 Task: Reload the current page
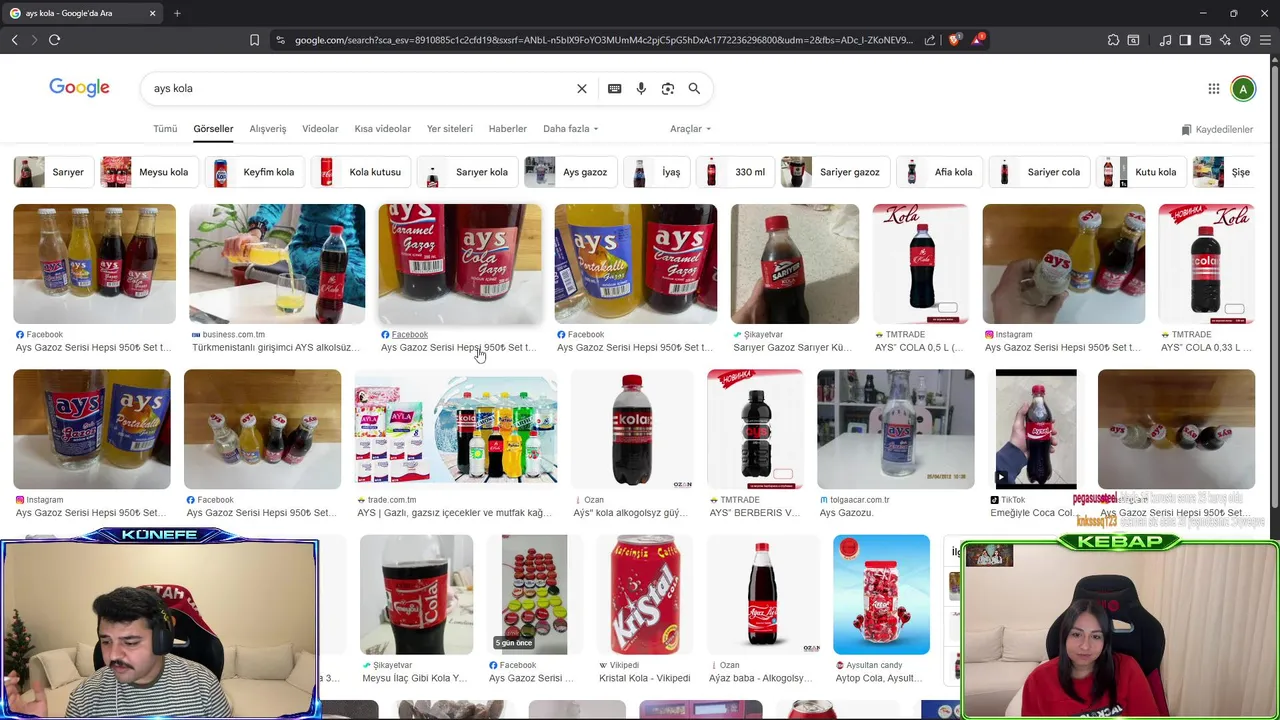click(x=54, y=40)
